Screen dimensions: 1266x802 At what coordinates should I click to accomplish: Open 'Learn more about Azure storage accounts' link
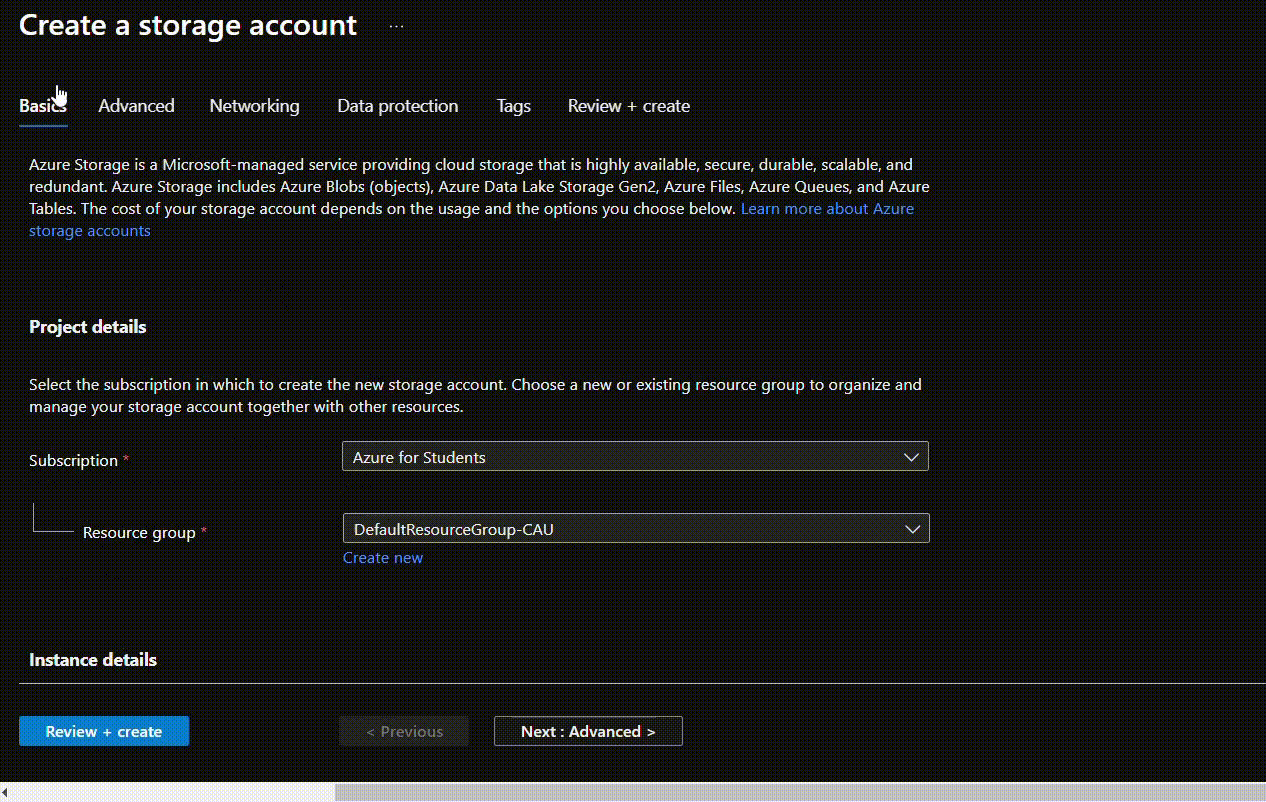pos(826,209)
